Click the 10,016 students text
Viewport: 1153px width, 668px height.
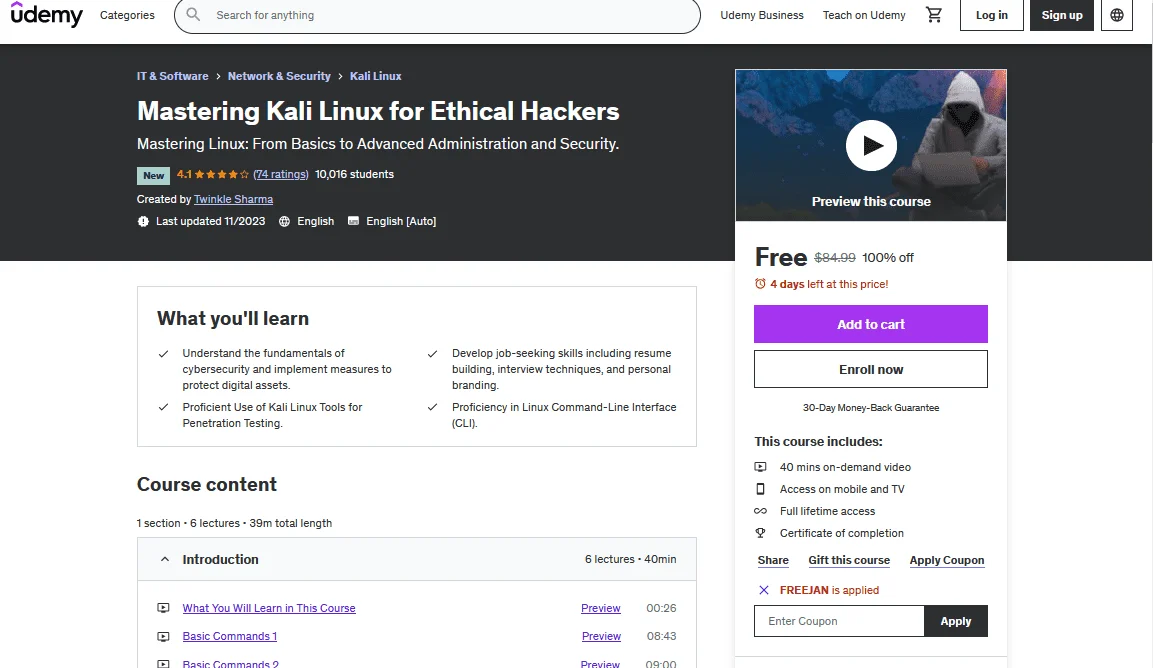(x=354, y=174)
